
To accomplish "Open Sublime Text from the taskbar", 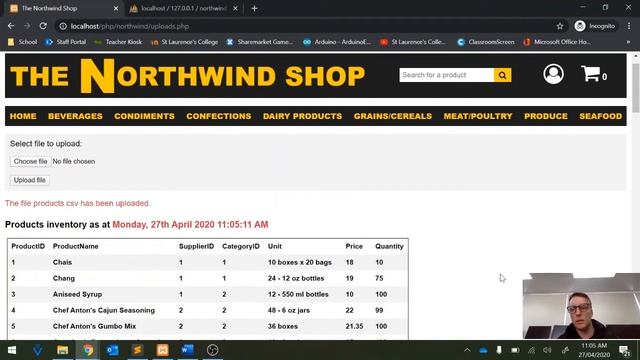I will [138, 350].
